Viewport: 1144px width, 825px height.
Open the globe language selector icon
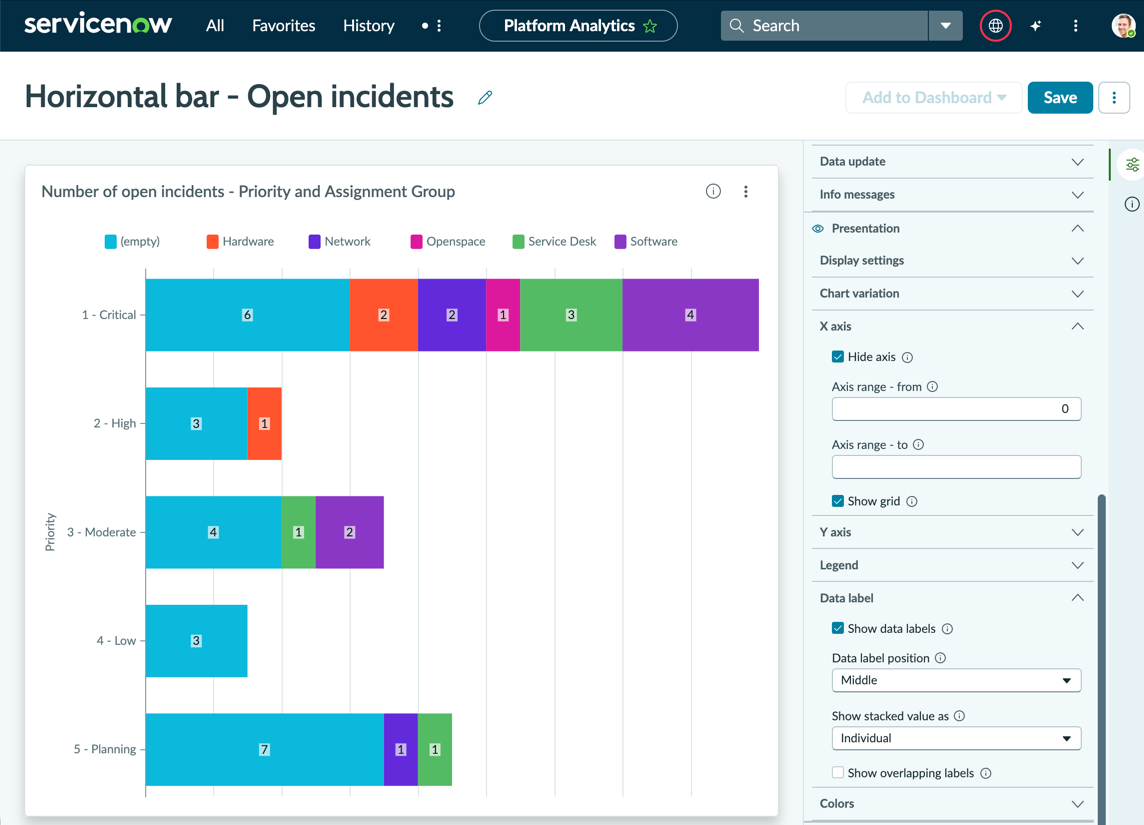pos(995,26)
